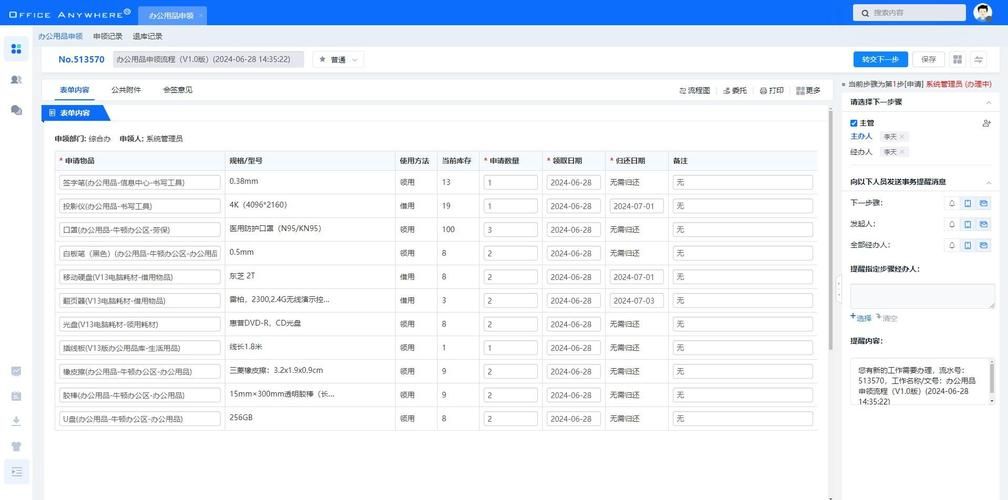Viewport: 1008px width, 500px height.
Task: Open 领取日期 picker for U盘 row
Action: (573, 419)
